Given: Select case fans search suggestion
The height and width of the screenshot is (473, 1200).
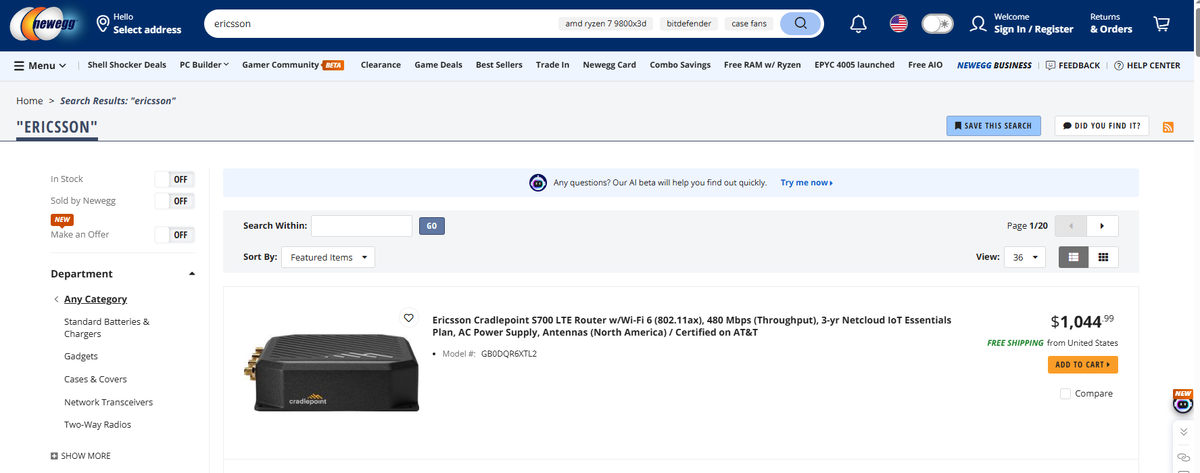Looking at the screenshot, I should click(749, 23).
